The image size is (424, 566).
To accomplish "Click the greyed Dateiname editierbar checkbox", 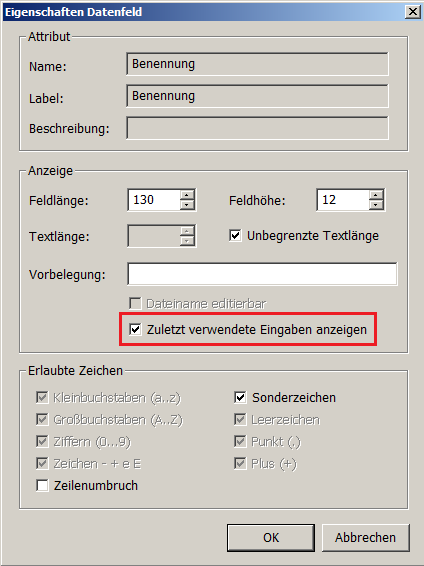I will [x=135, y=304].
